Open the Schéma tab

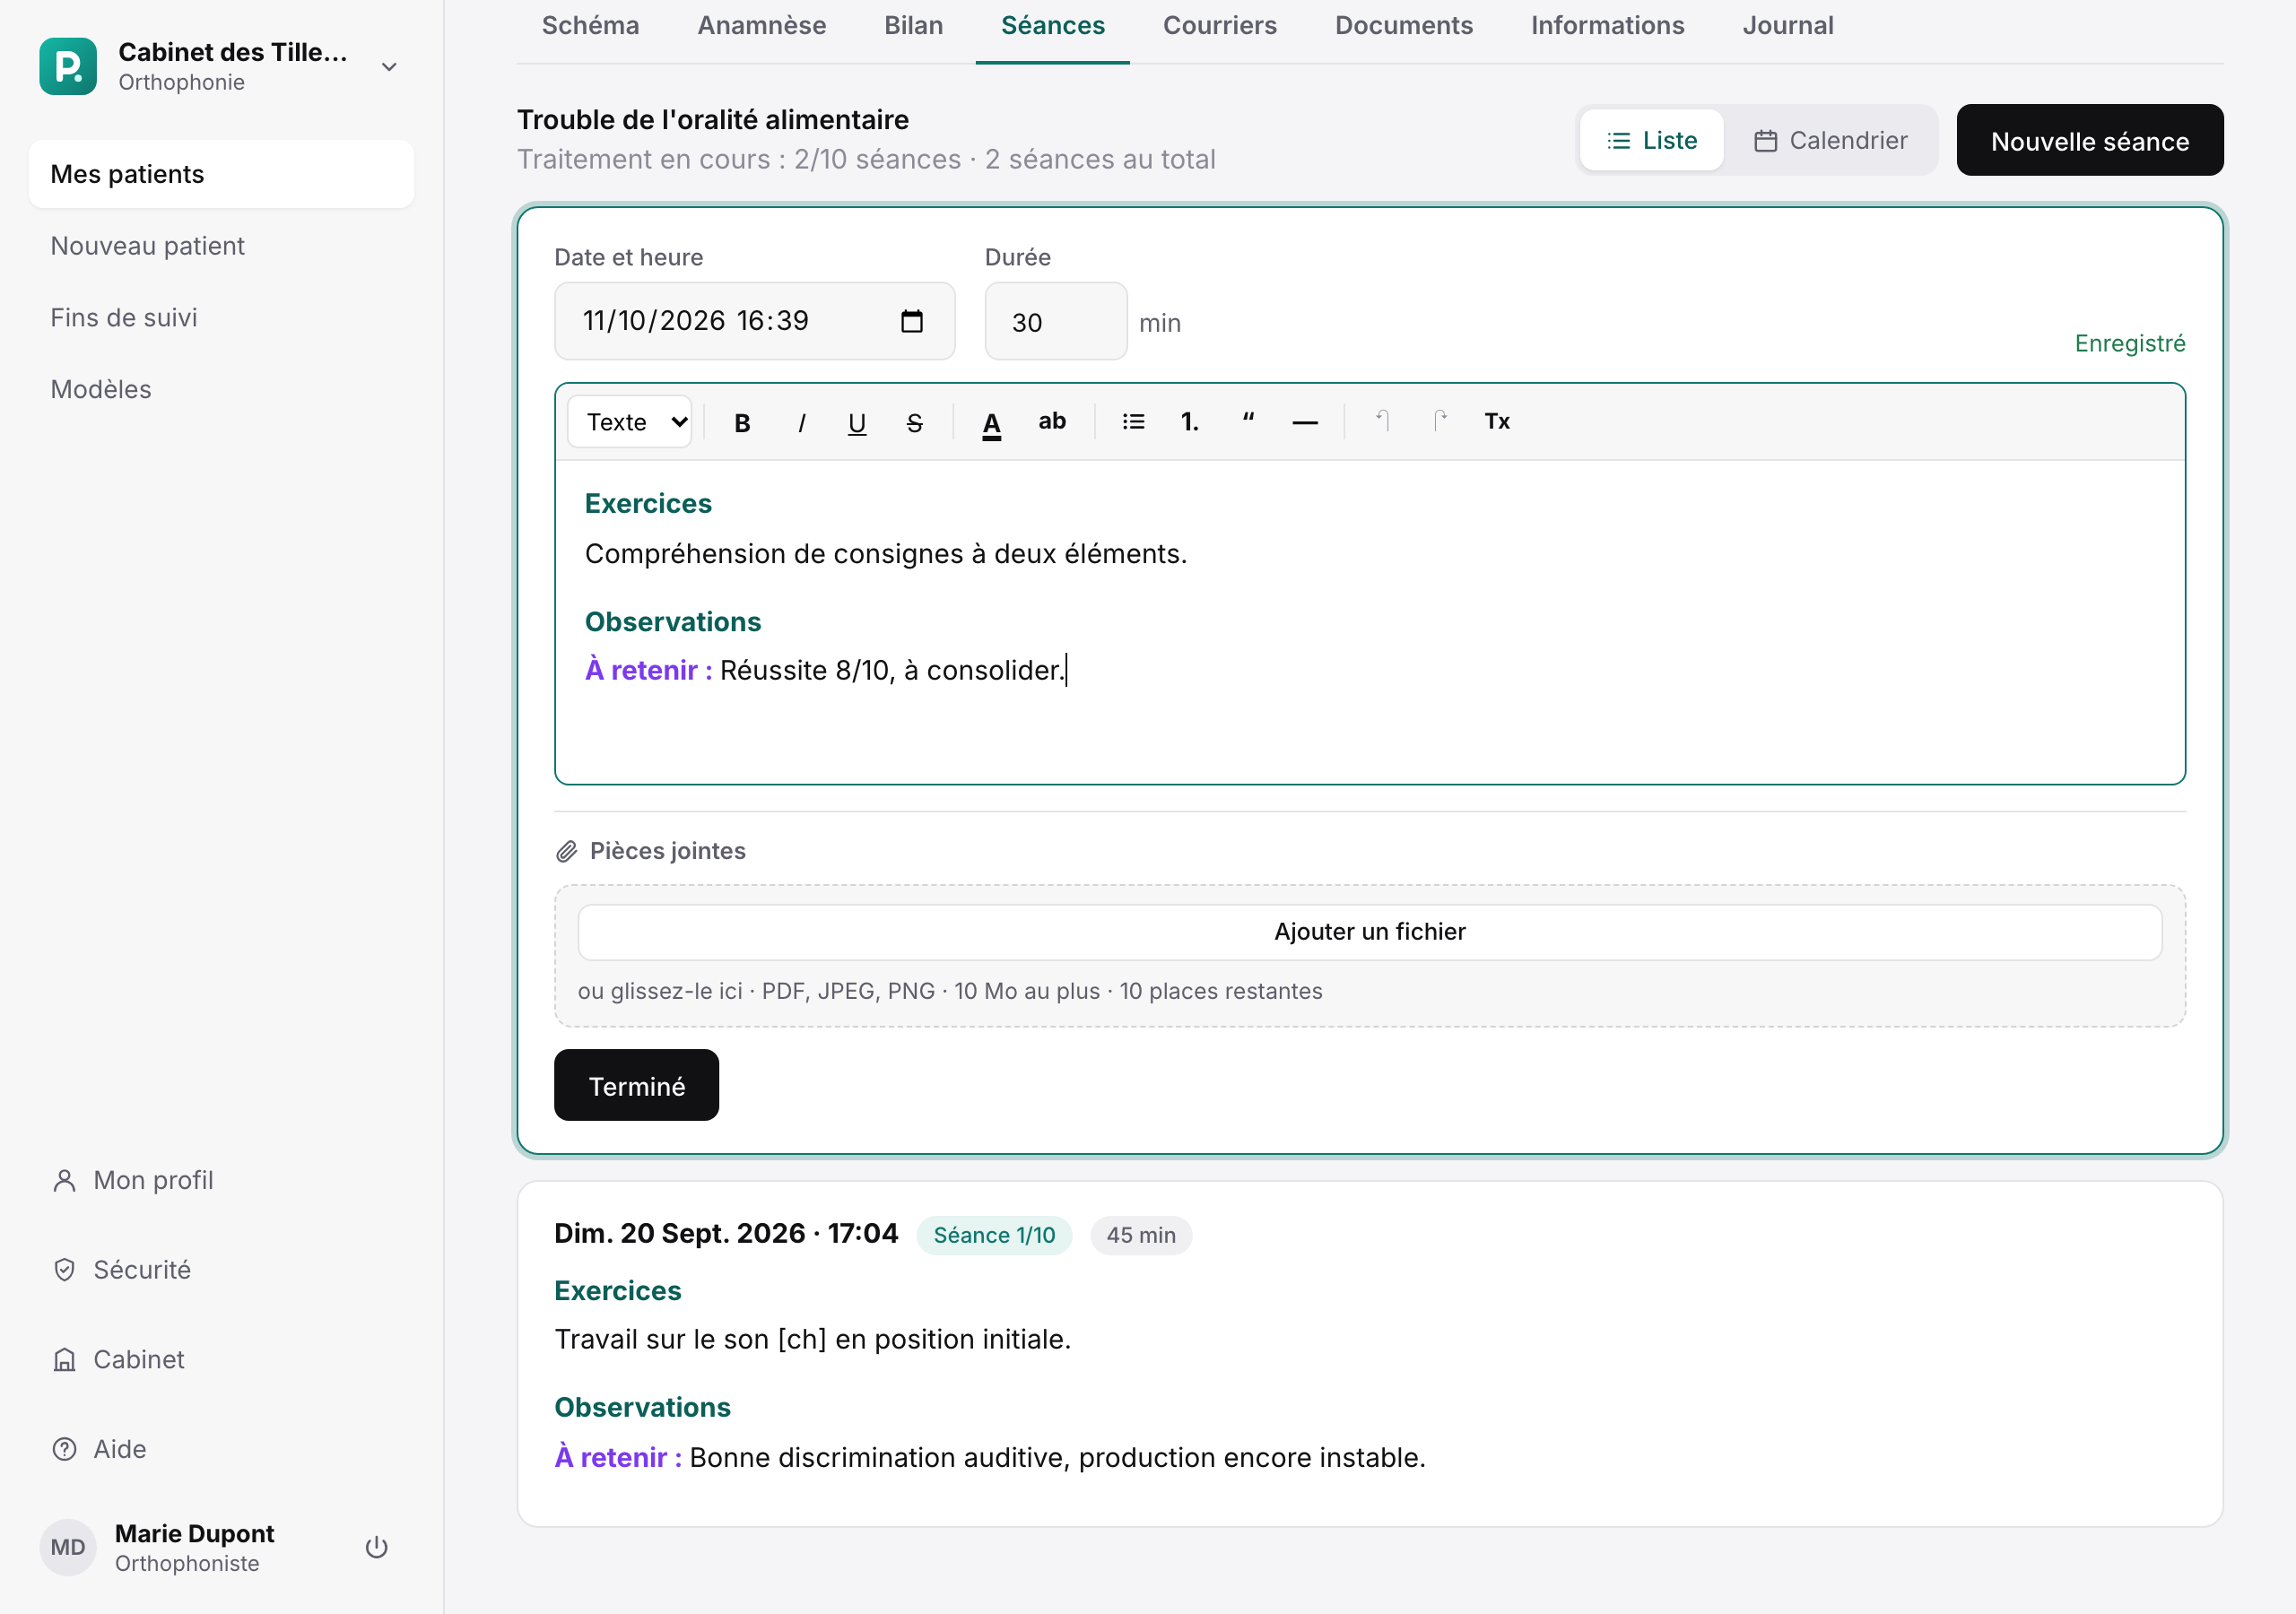click(x=590, y=26)
